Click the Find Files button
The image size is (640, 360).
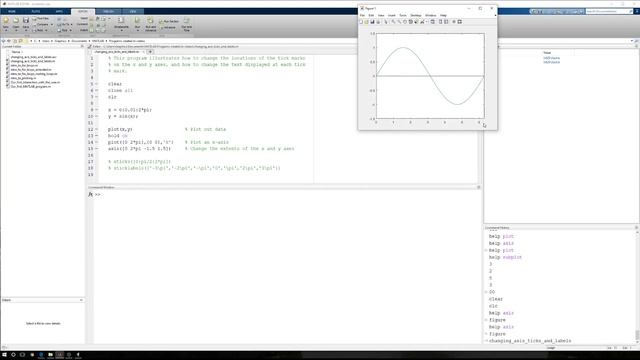tap(40, 18)
